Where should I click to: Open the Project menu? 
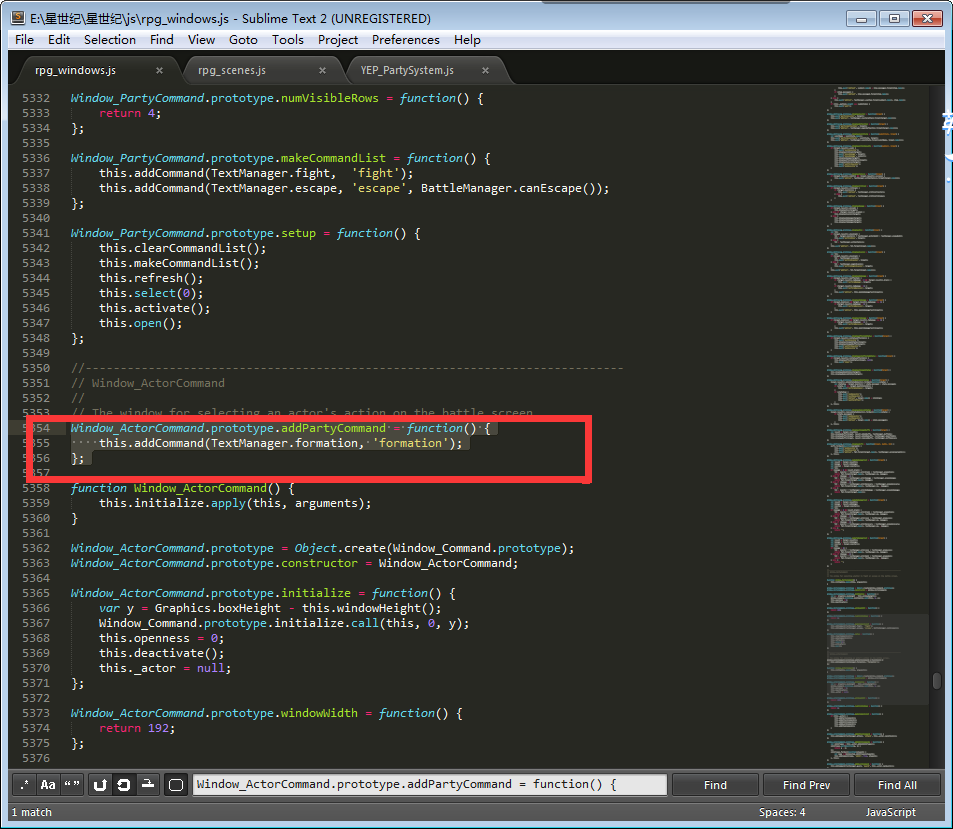tap(338, 40)
